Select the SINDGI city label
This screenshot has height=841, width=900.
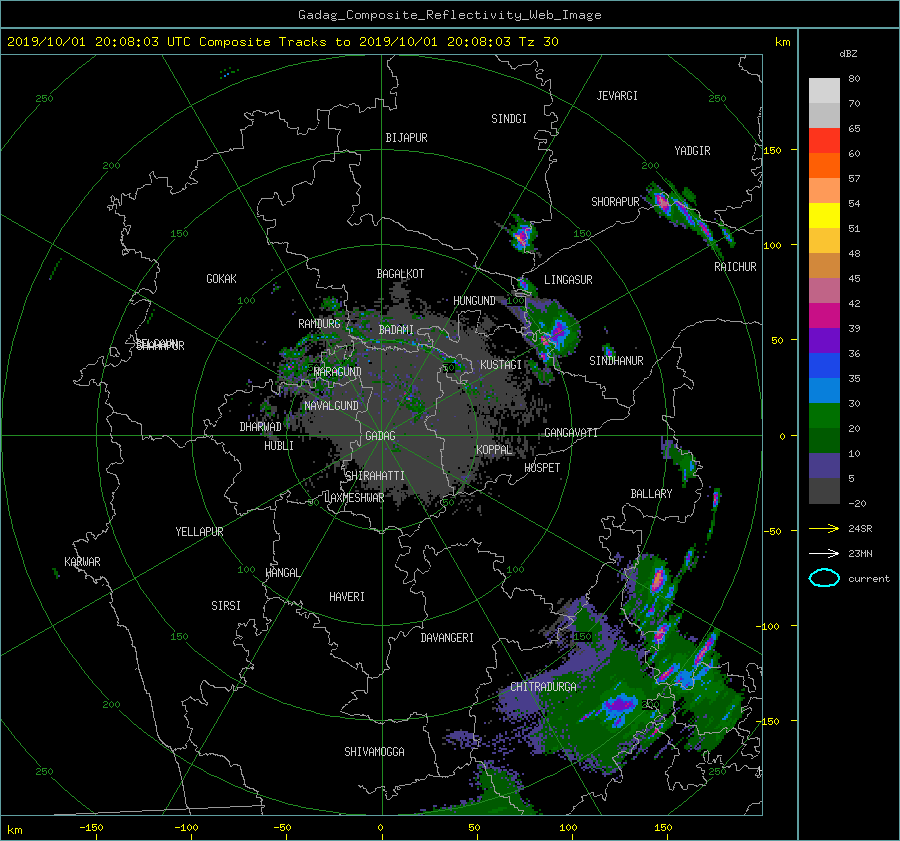[509, 119]
